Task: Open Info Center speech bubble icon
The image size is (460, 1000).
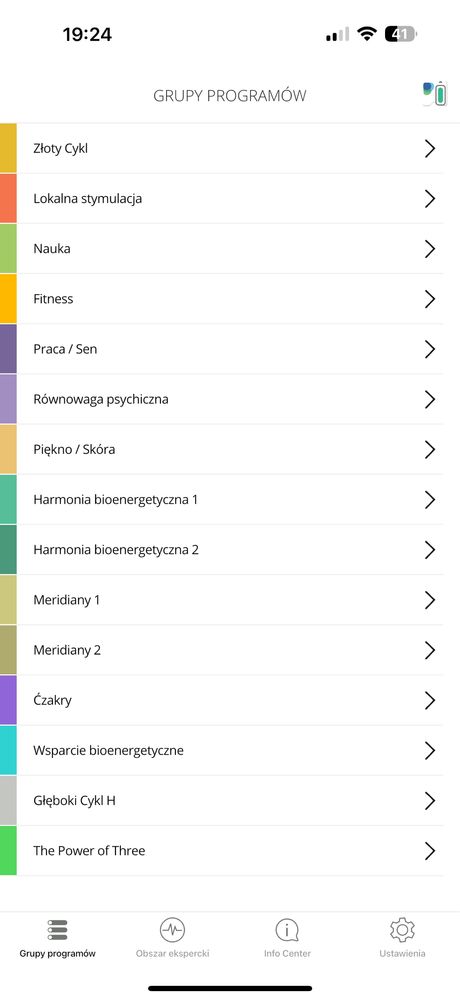Action: (287, 930)
